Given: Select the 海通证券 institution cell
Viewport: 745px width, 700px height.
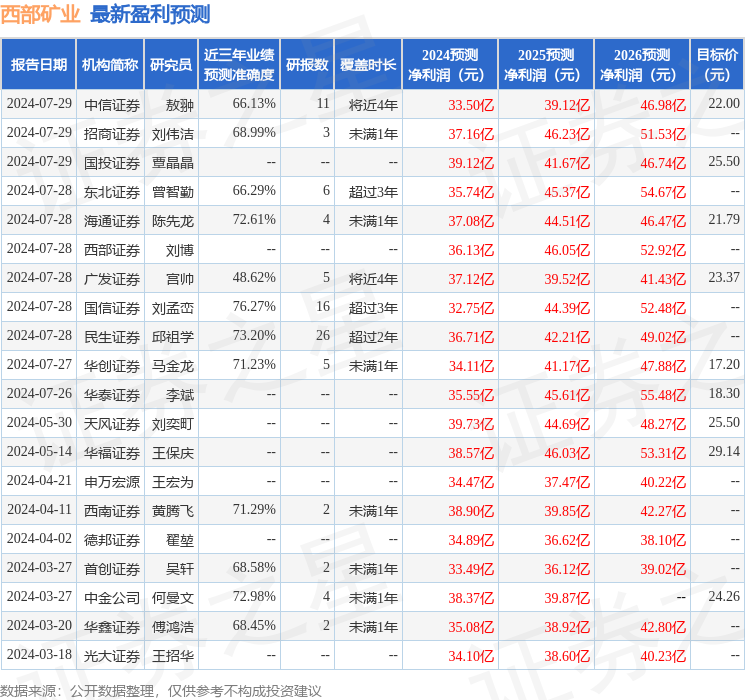Looking at the screenshot, I should [x=112, y=221].
